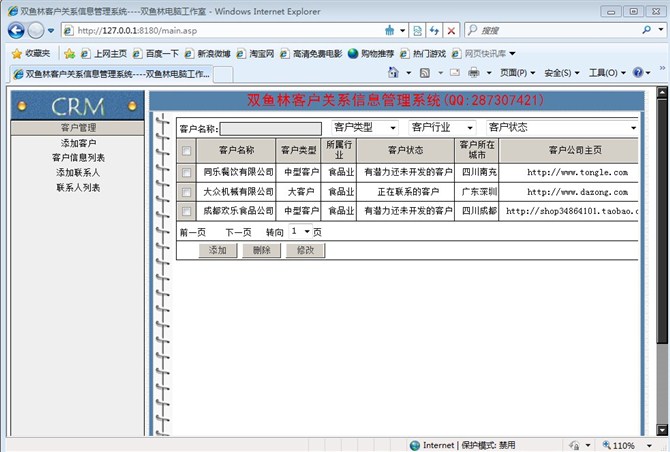670x452 pixels.
Task: Click the read mail icon in command bar
Action: click(455, 73)
